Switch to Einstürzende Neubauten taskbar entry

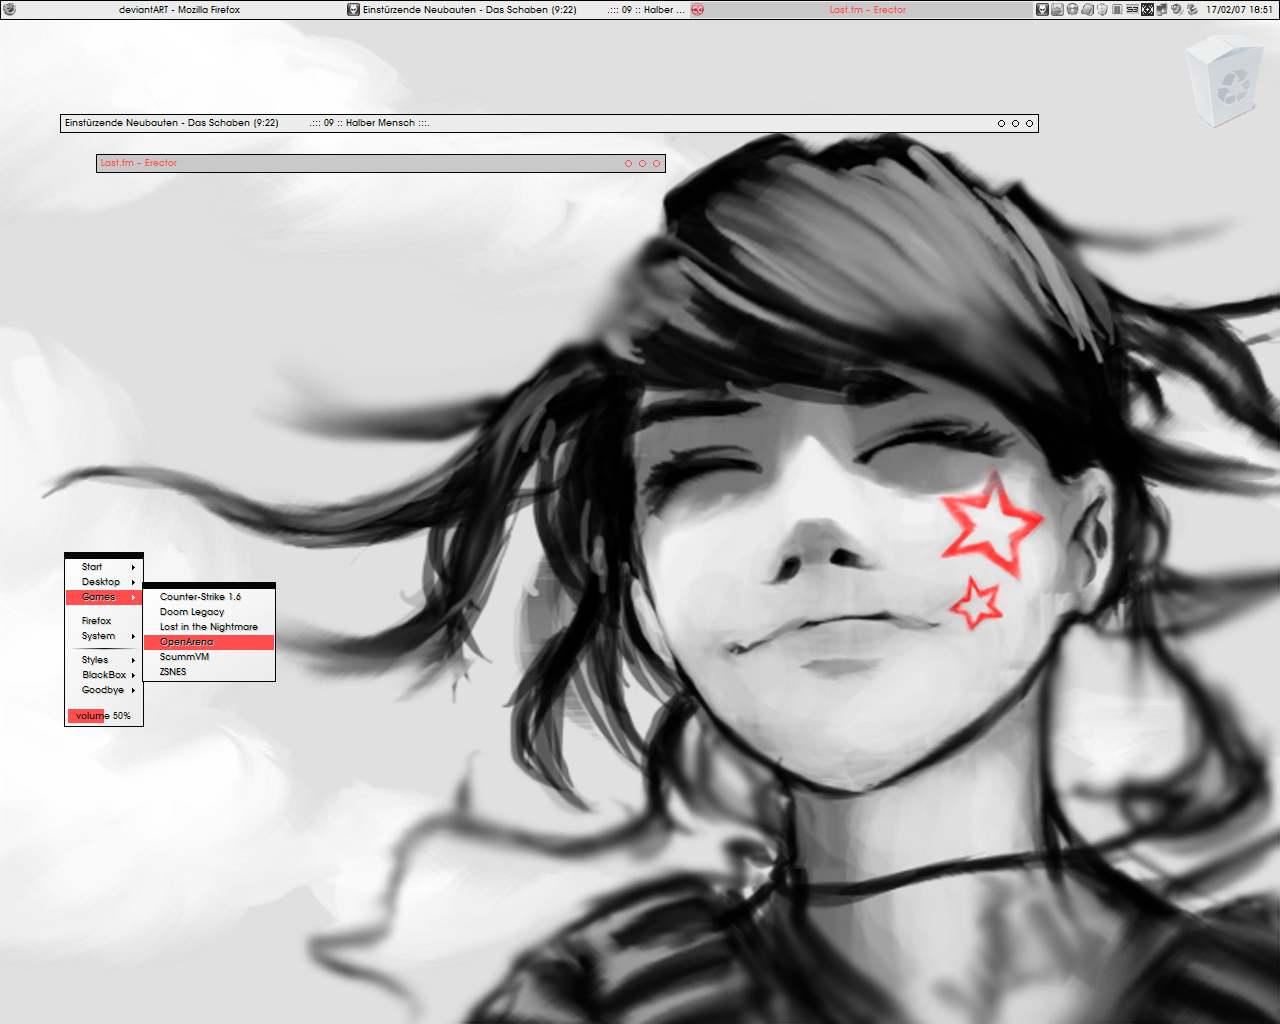(516, 9)
